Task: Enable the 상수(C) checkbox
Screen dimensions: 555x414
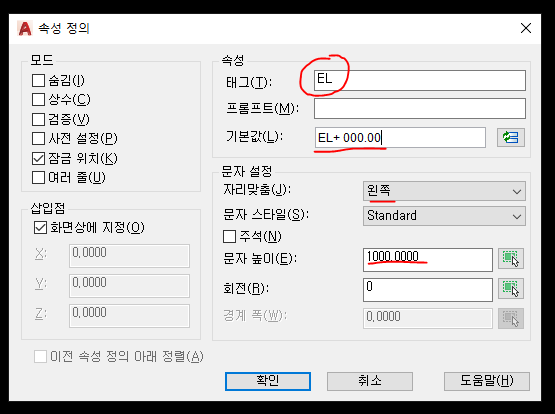Action: pos(38,99)
